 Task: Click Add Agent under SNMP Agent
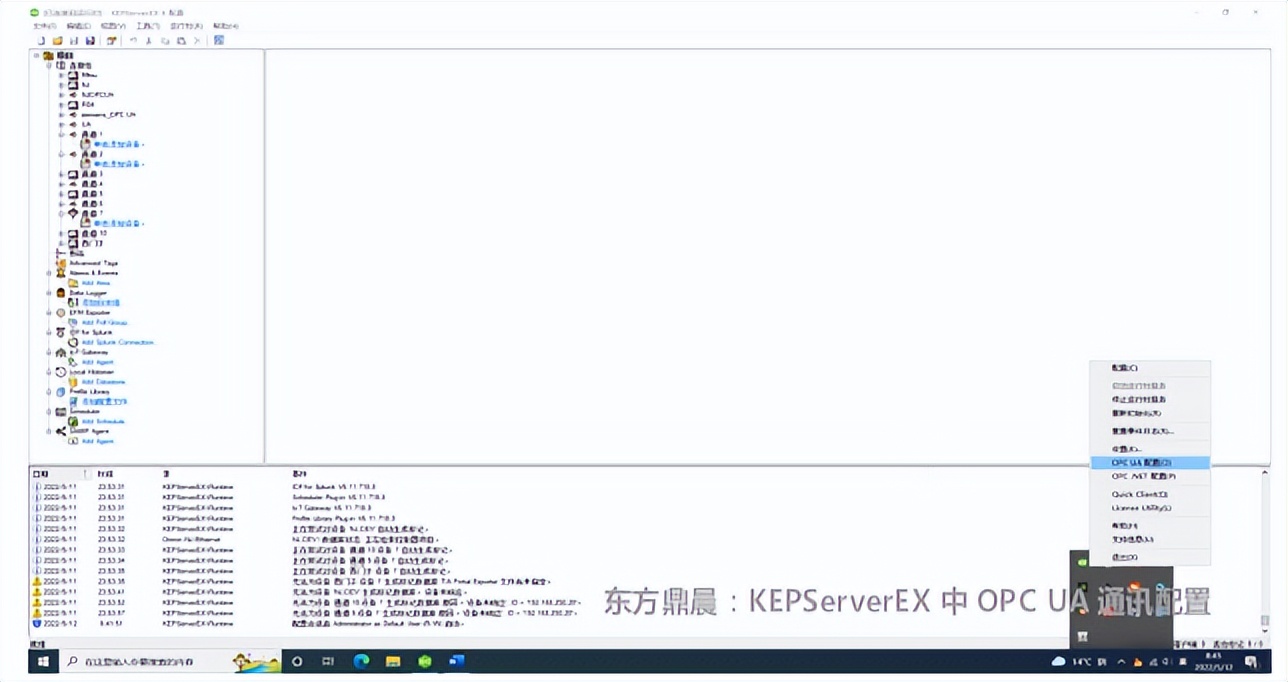pos(98,441)
